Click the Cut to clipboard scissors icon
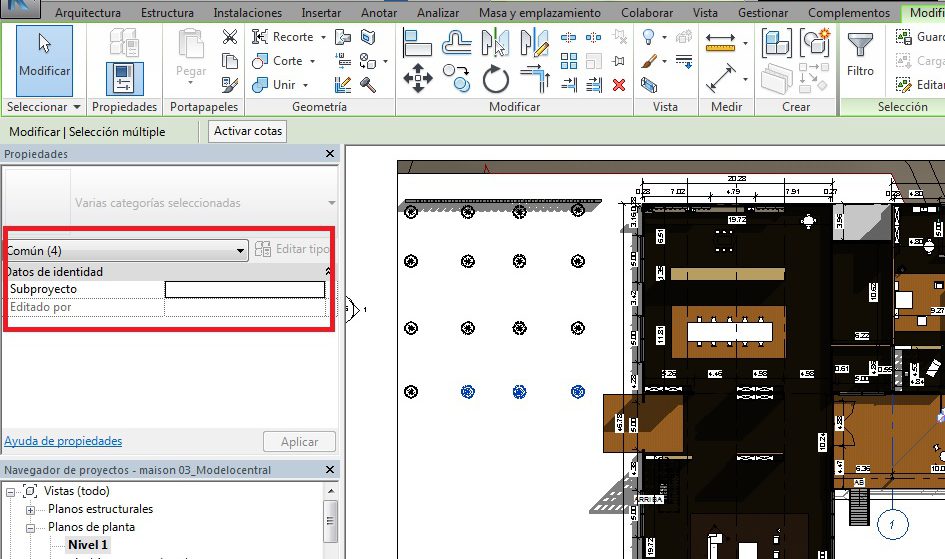 tap(230, 38)
